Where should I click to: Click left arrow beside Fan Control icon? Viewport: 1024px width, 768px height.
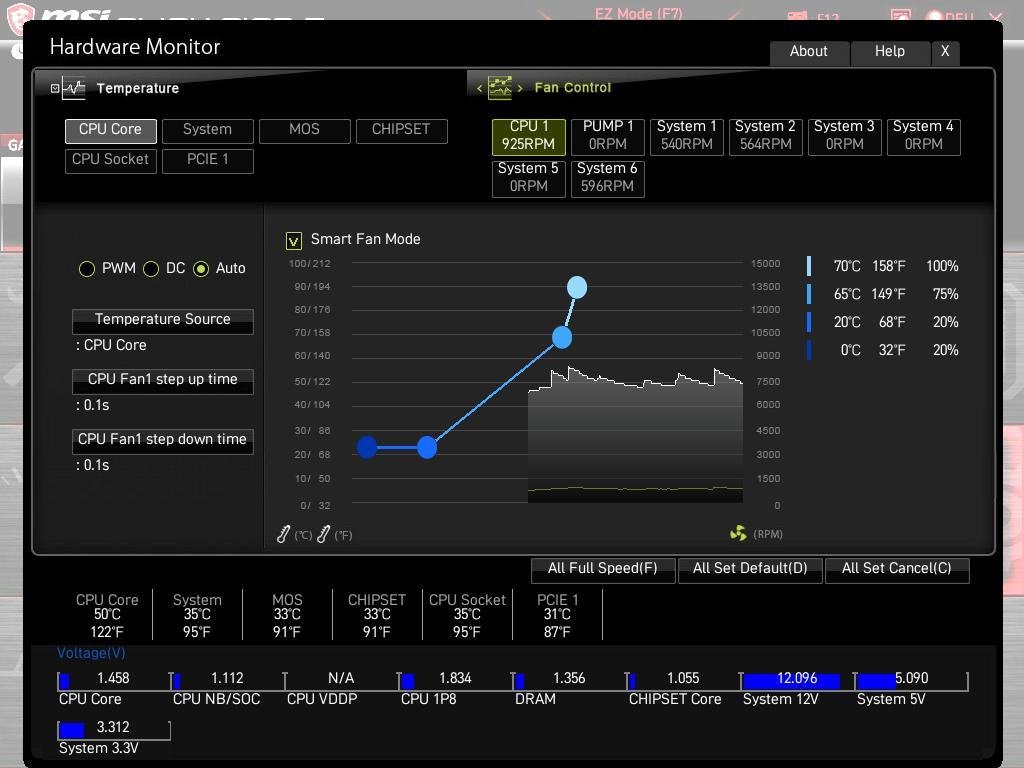480,88
